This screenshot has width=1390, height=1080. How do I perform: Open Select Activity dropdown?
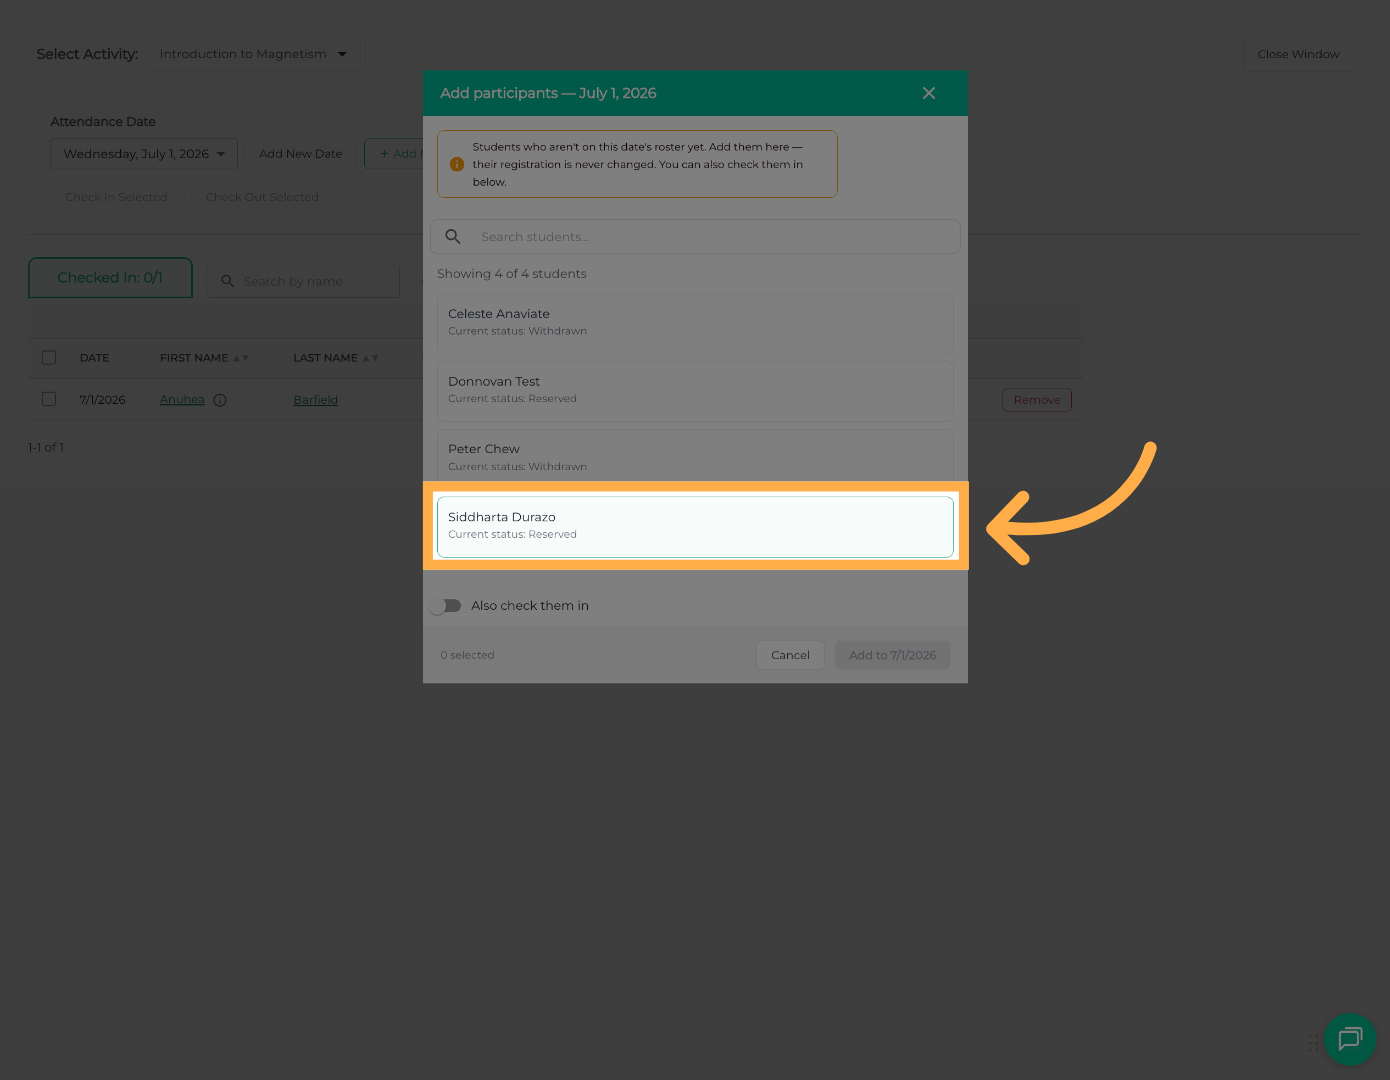pos(256,54)
